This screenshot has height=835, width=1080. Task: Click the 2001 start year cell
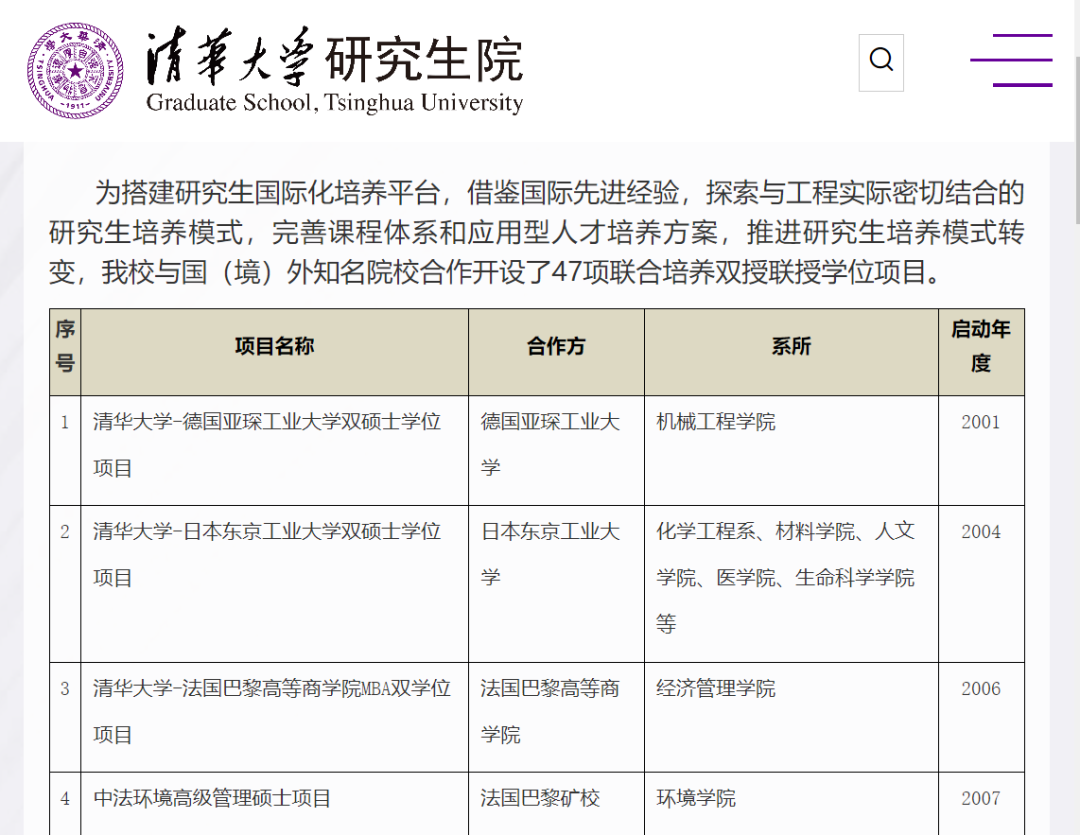pyautogui.click(x=982, y=451)
